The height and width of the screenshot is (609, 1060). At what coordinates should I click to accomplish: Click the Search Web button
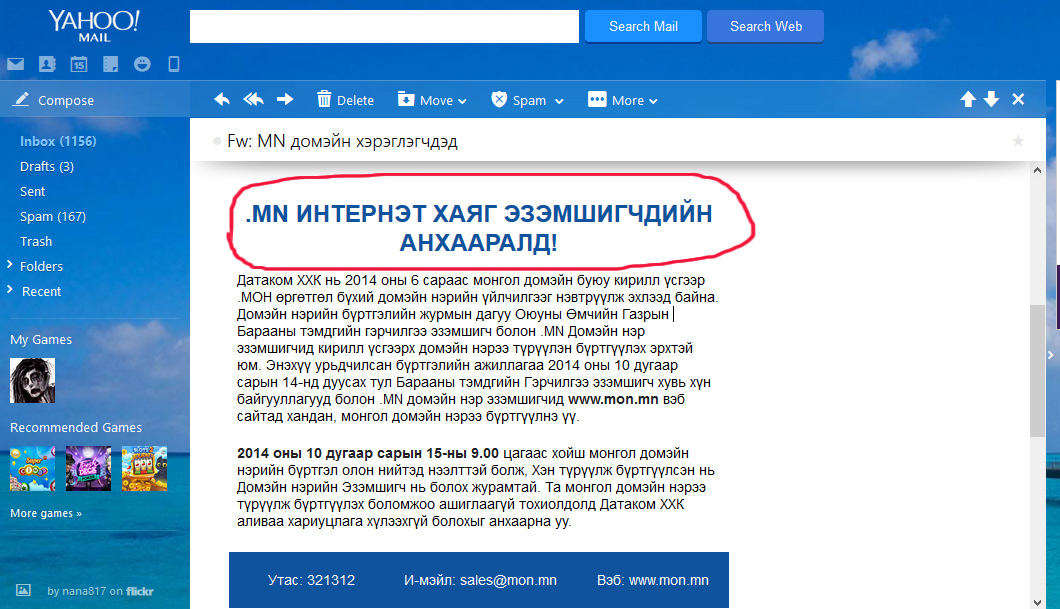click(x=765, y=26)
